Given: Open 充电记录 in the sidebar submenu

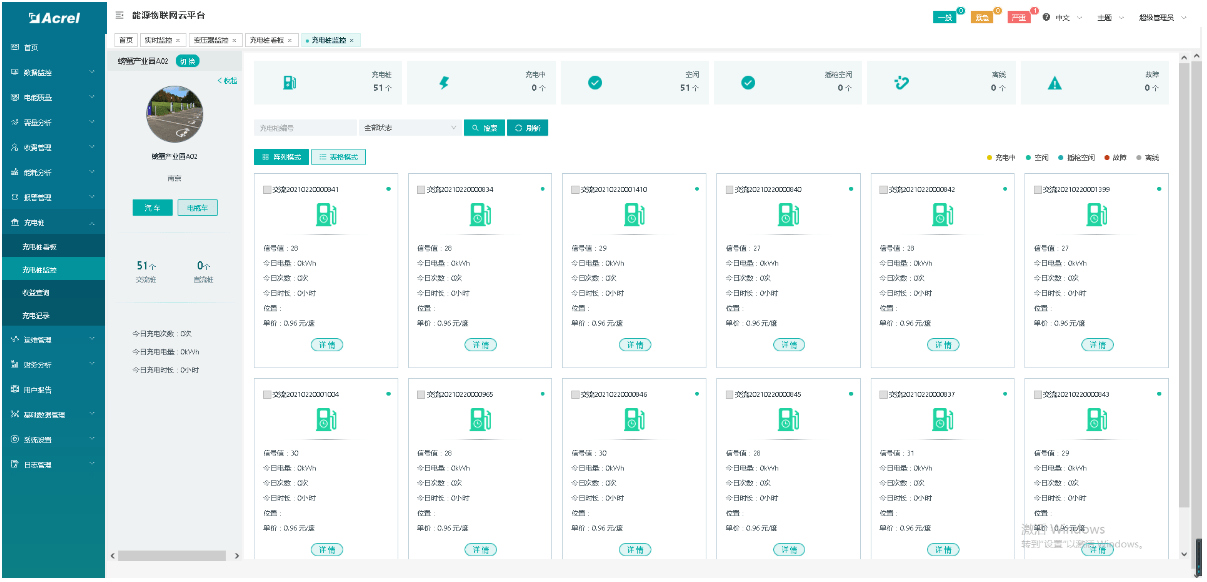Looking at the screenshot, I should pos(36,315).
